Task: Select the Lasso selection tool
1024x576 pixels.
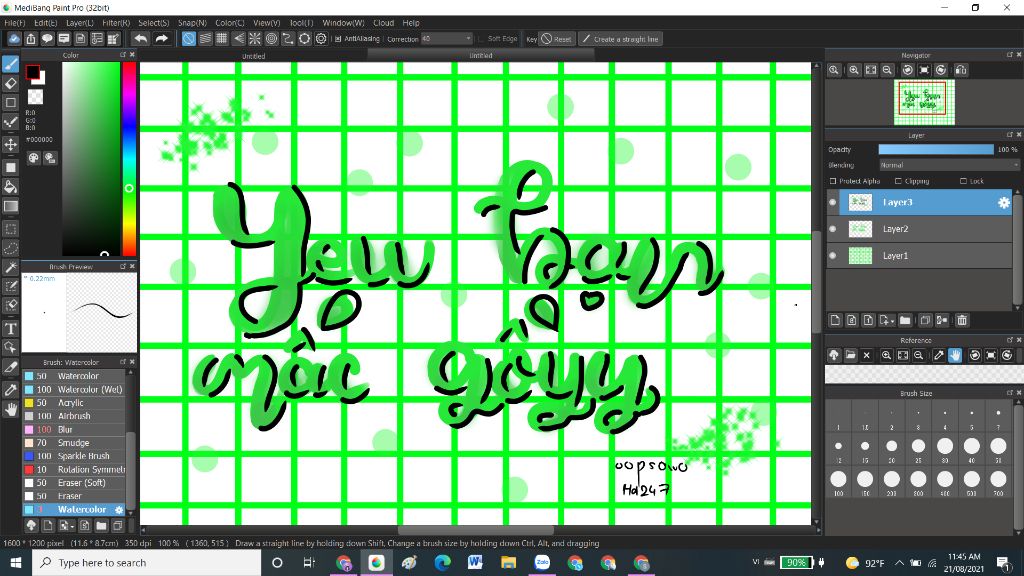Action: (x=10, y=248)
